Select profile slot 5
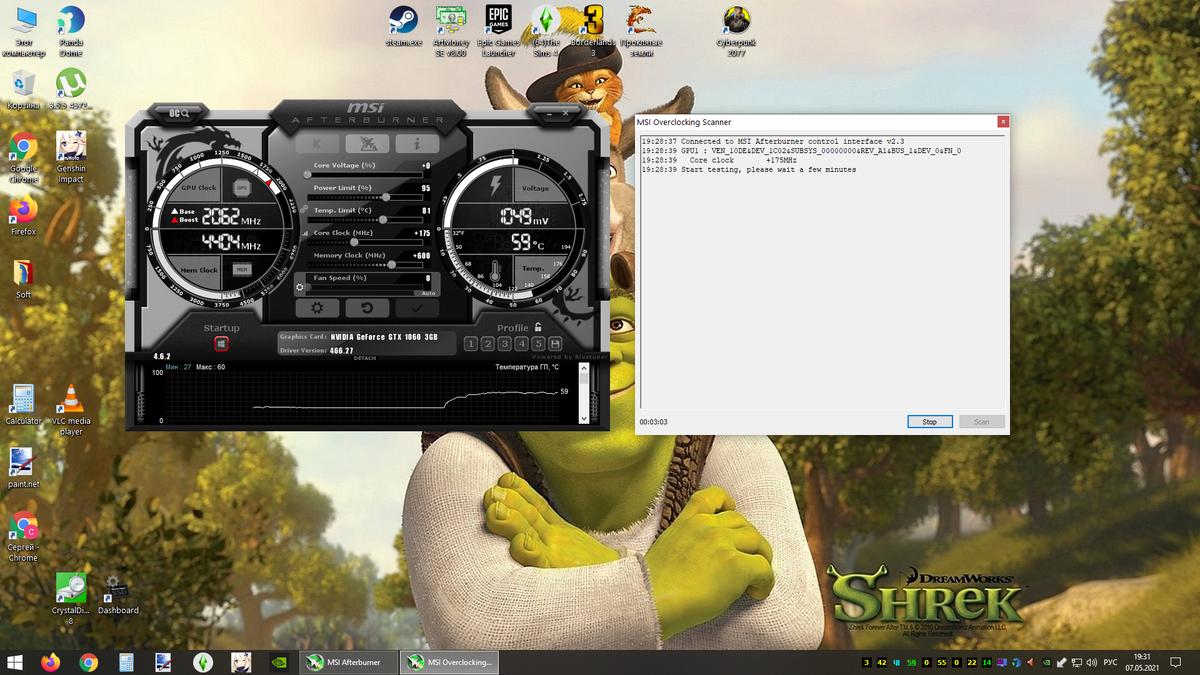The height and width of the screenshot is (675, 1200). click(539, 344)
